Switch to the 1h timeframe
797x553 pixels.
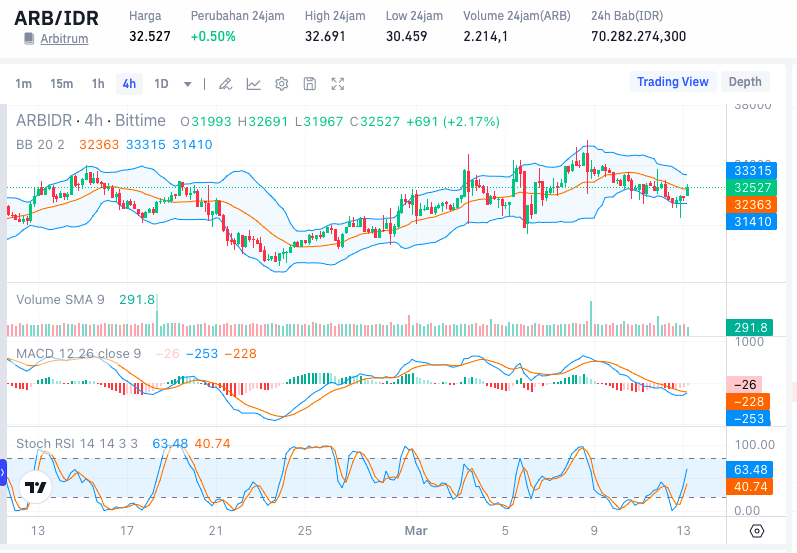point(98,84)
